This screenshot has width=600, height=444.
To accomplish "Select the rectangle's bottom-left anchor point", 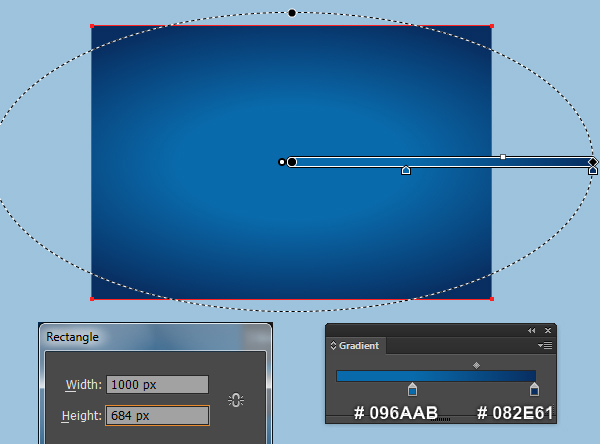I will coord(92,299).
